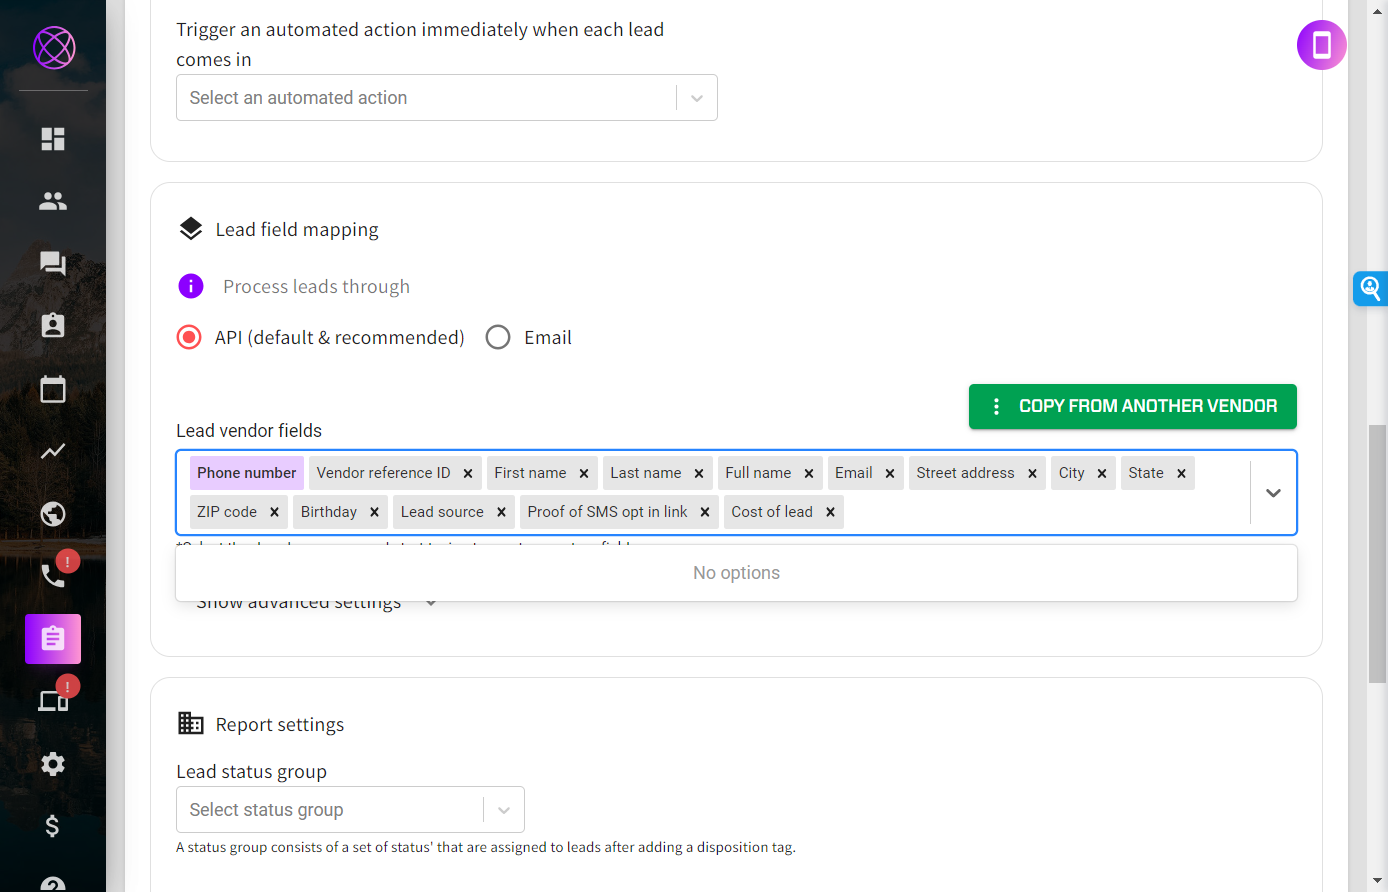Expand Show advanced settings arrow
This screenshot has width=1388, height=892.
click(x=431, y=602)
